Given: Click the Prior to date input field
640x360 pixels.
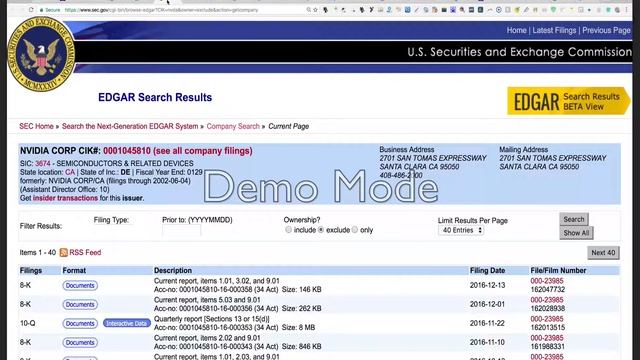Looking at the screenshot, I should (x=181, y=230).
